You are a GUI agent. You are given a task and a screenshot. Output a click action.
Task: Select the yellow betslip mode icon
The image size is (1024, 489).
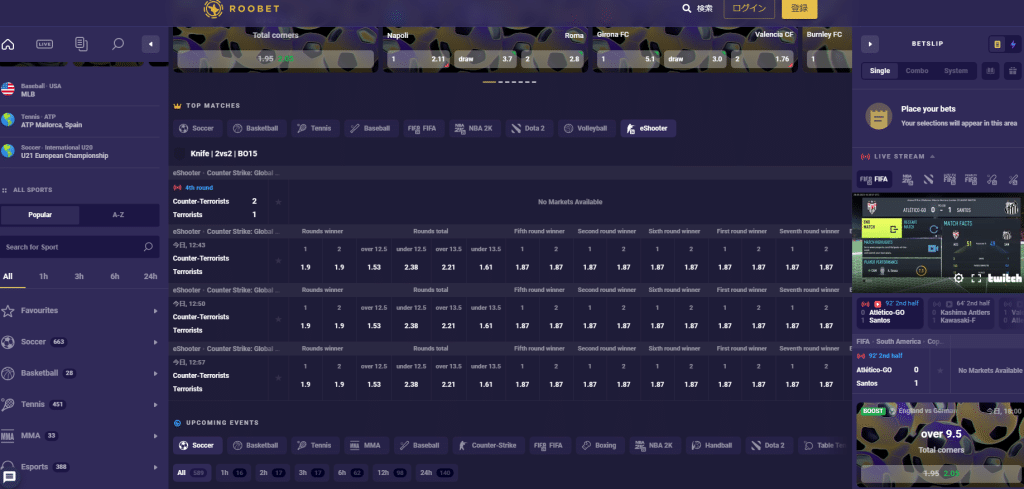(x=997, y=44)
